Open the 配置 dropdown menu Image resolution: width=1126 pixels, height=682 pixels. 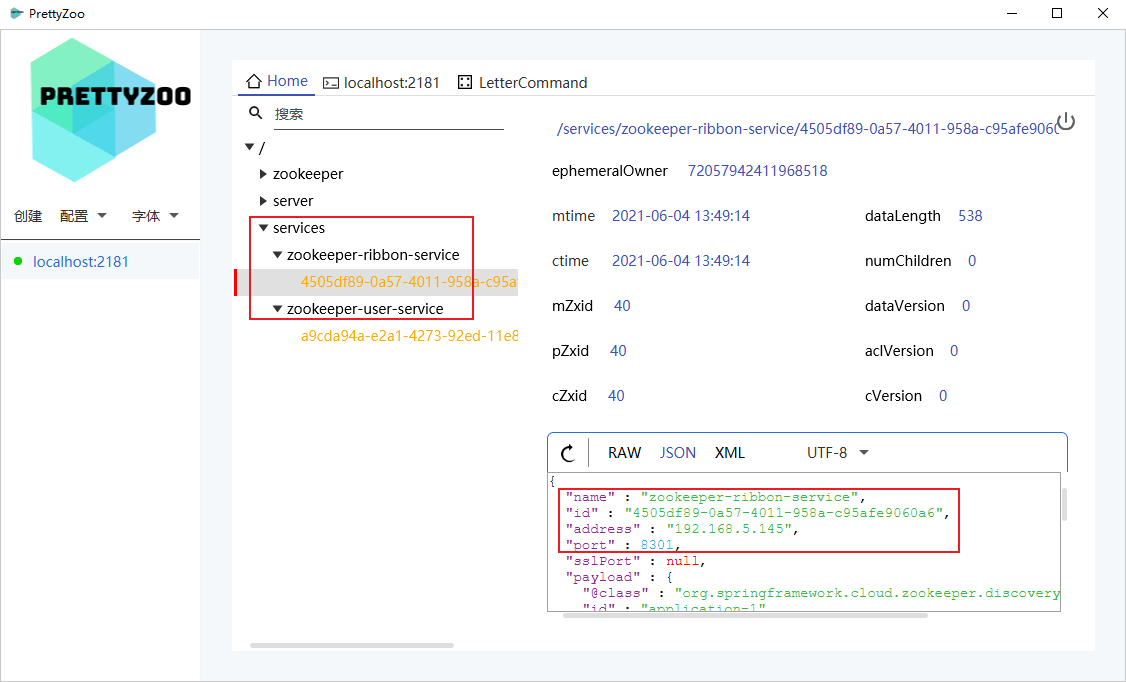tap(83, 216)
